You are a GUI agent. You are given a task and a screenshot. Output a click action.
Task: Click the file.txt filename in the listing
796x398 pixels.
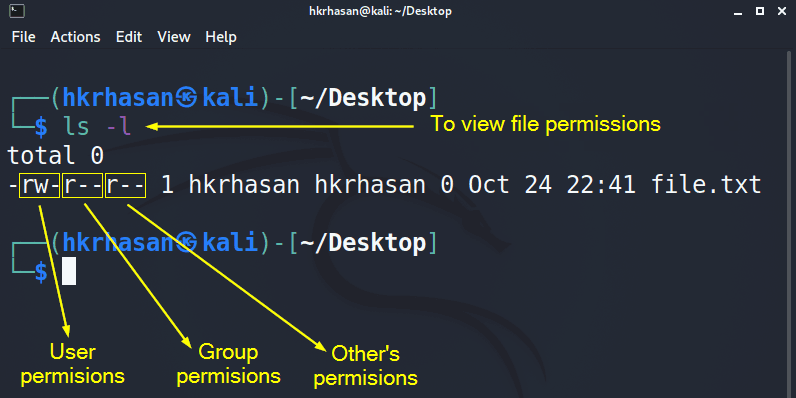[x=706, y=185]
